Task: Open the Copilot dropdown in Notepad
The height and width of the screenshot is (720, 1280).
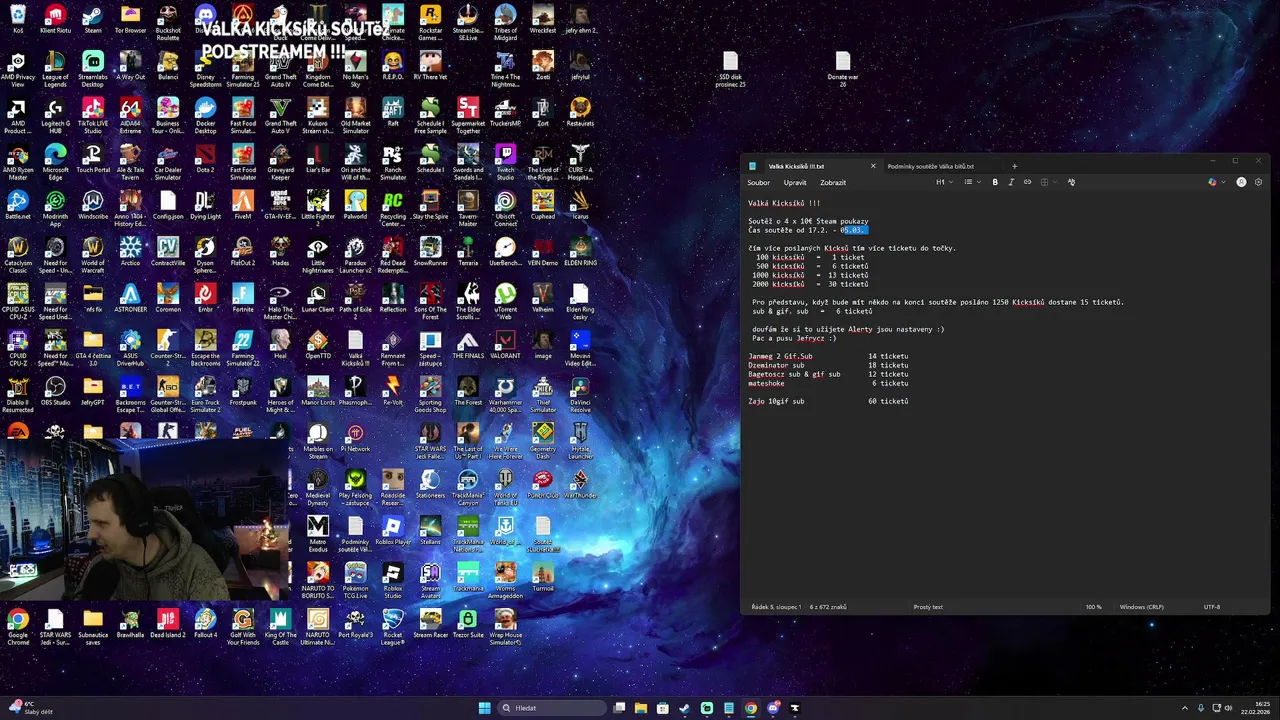Action: coord(1215,182)
